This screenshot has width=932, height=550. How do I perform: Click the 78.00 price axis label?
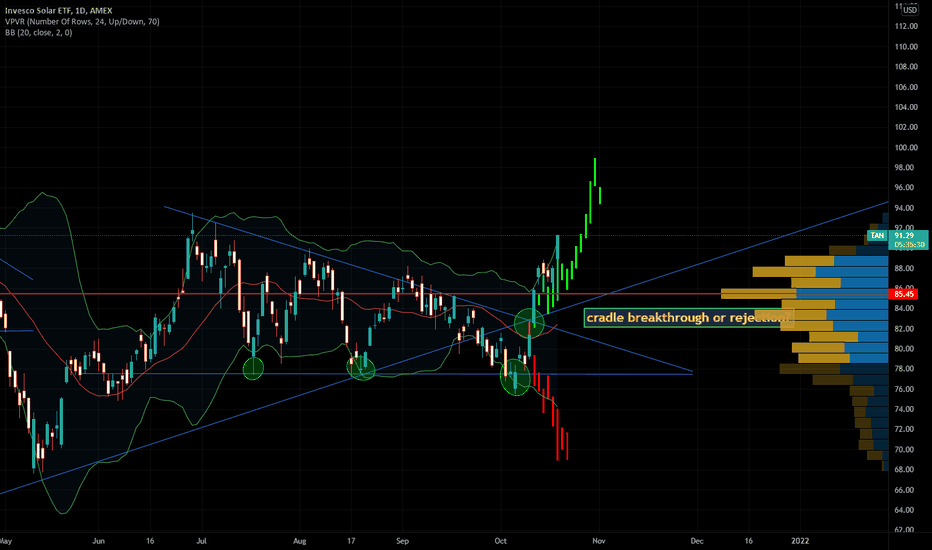tap(904, 369)
